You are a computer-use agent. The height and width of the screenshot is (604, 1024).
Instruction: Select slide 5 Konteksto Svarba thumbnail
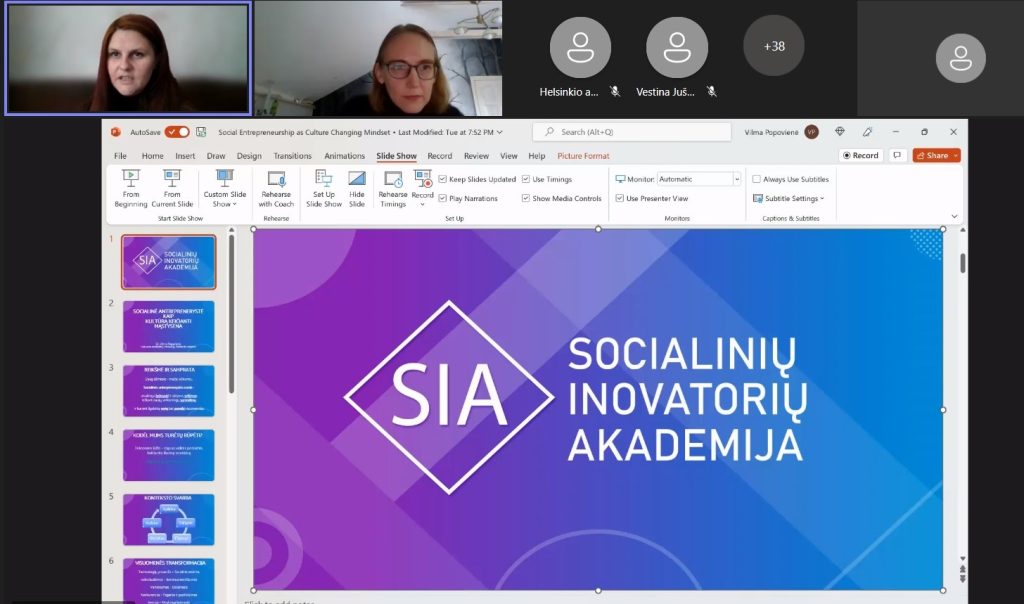pos(168,519)
